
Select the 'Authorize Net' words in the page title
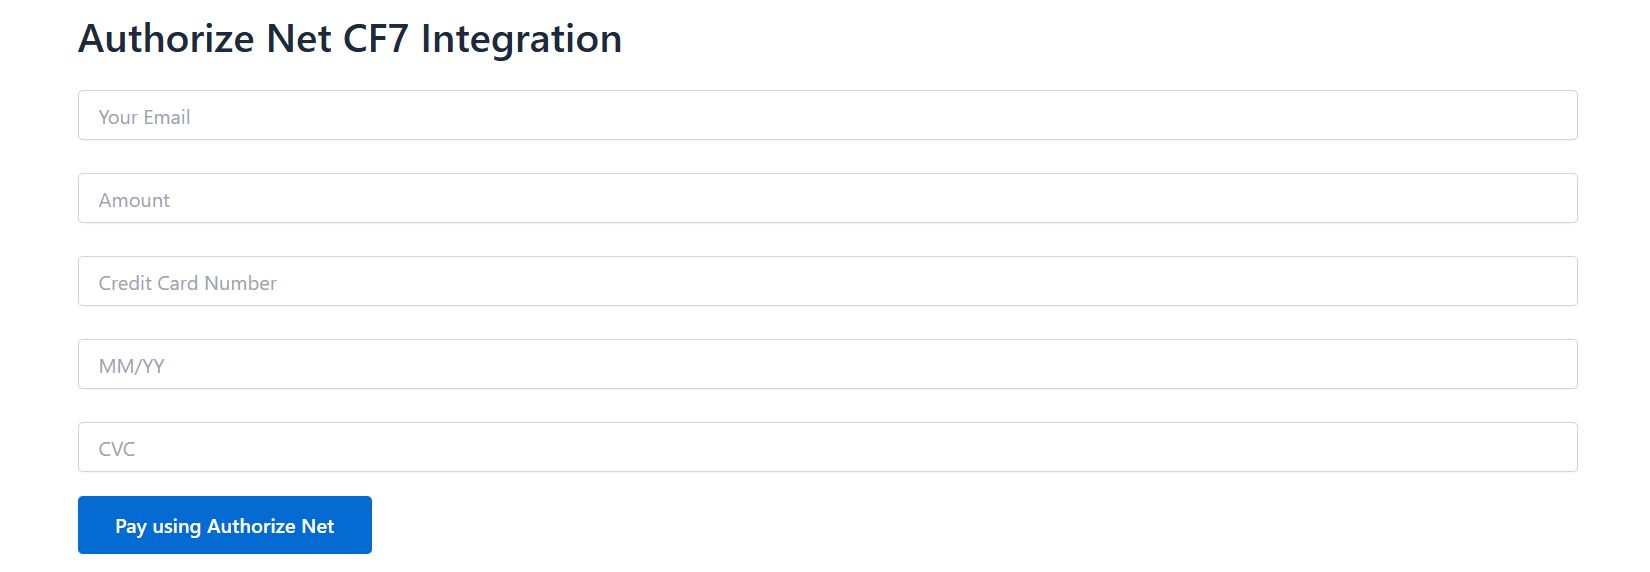pos(205,39)
